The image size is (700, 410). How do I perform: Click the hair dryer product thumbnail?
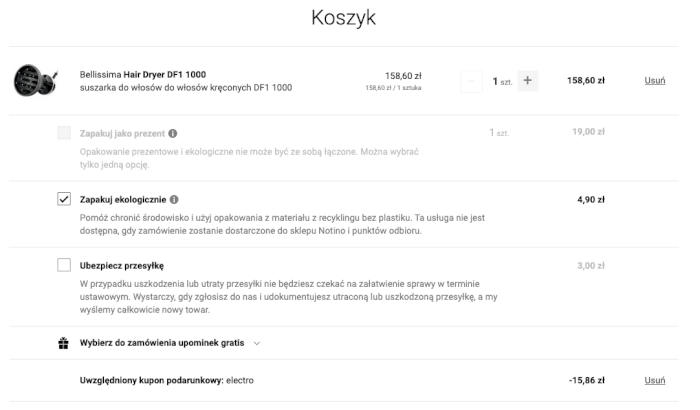tap(35, 81)
